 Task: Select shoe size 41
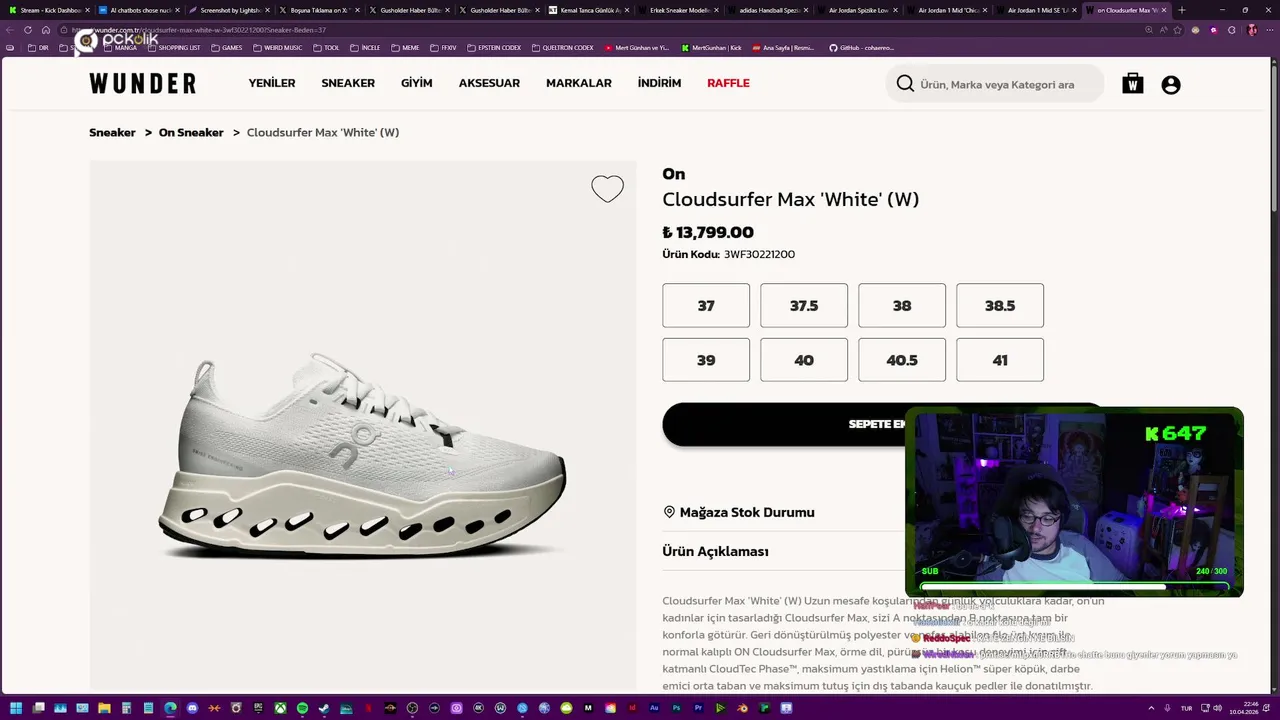1000,359
